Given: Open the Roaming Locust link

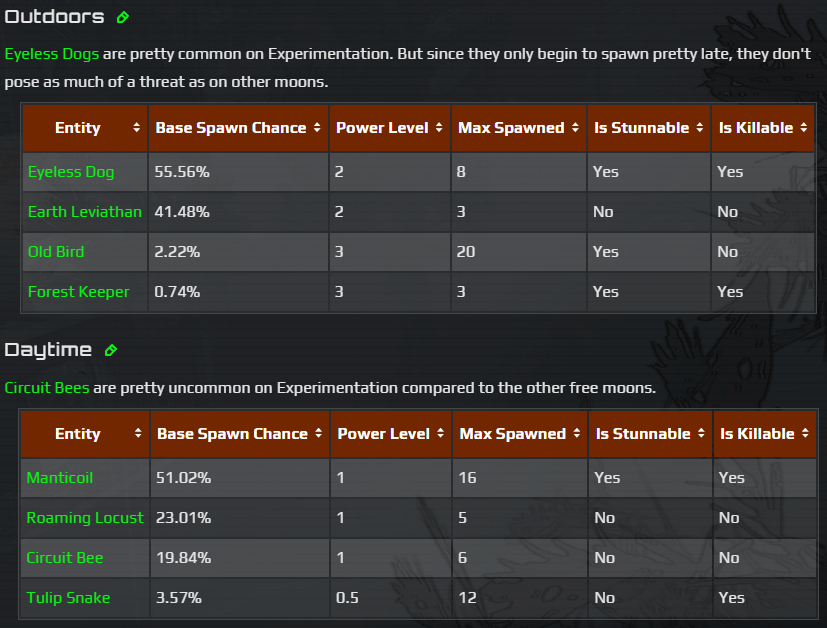Looking at the screenshot, I should pos(85,518).
